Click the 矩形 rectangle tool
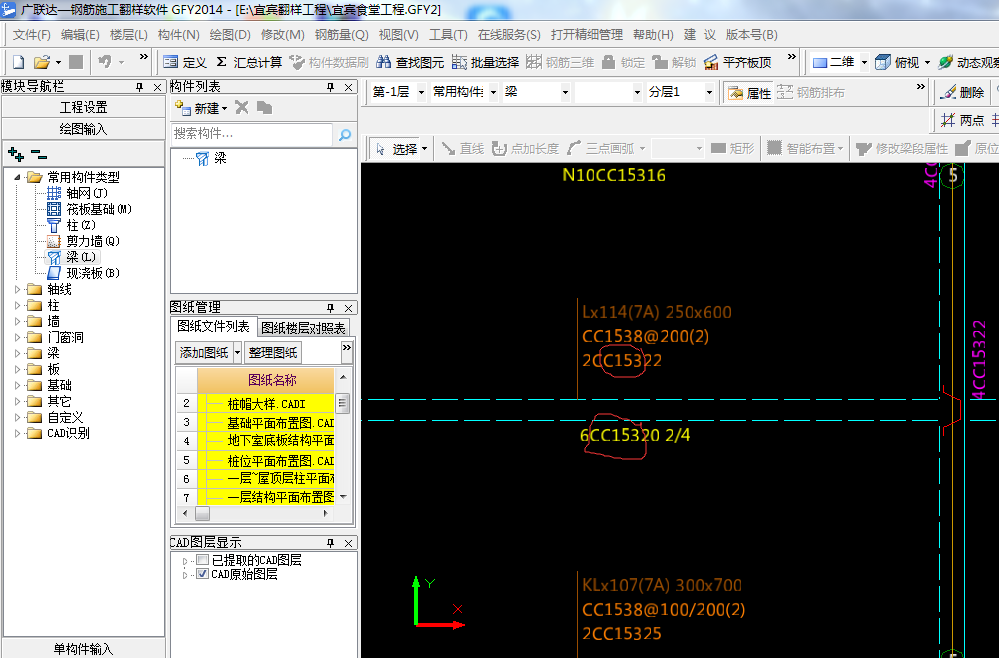Image resolution: width=999 pixels, height=658 pixels. [732, 148]
